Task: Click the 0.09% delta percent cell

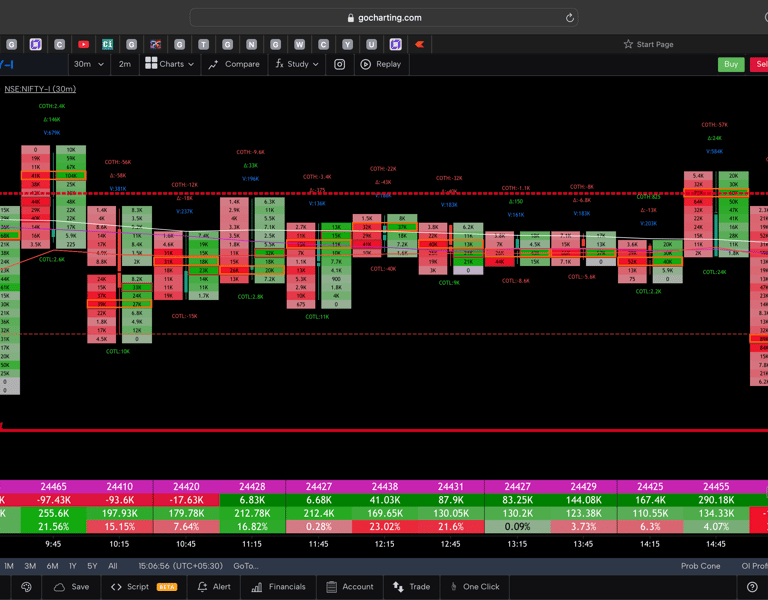Action: pyautogui.click(x=517, y=527)
